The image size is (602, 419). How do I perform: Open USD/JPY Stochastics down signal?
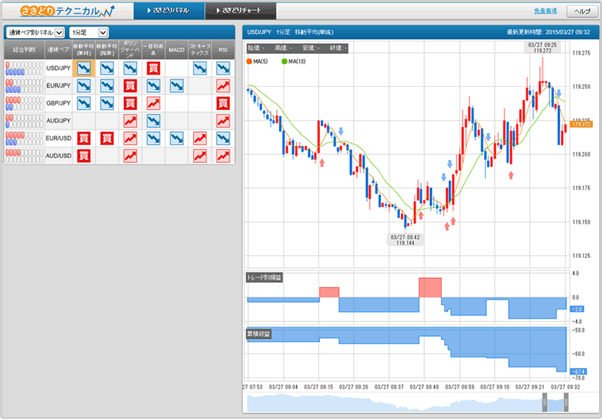click(x=200, y=68)
